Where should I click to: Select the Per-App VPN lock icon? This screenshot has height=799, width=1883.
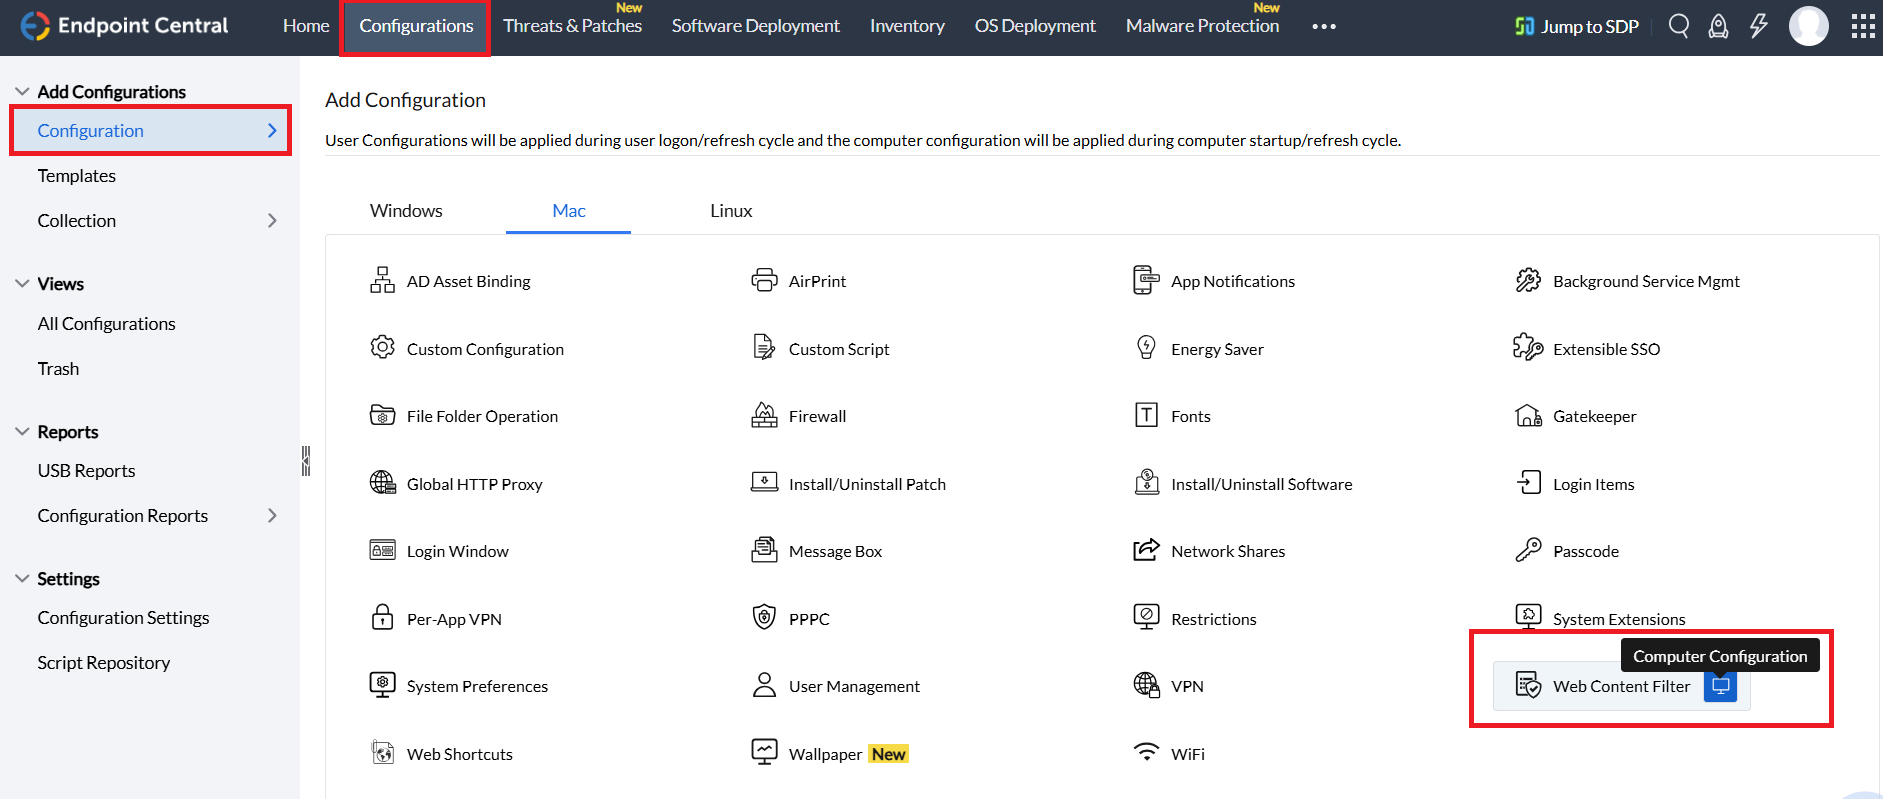382,617
